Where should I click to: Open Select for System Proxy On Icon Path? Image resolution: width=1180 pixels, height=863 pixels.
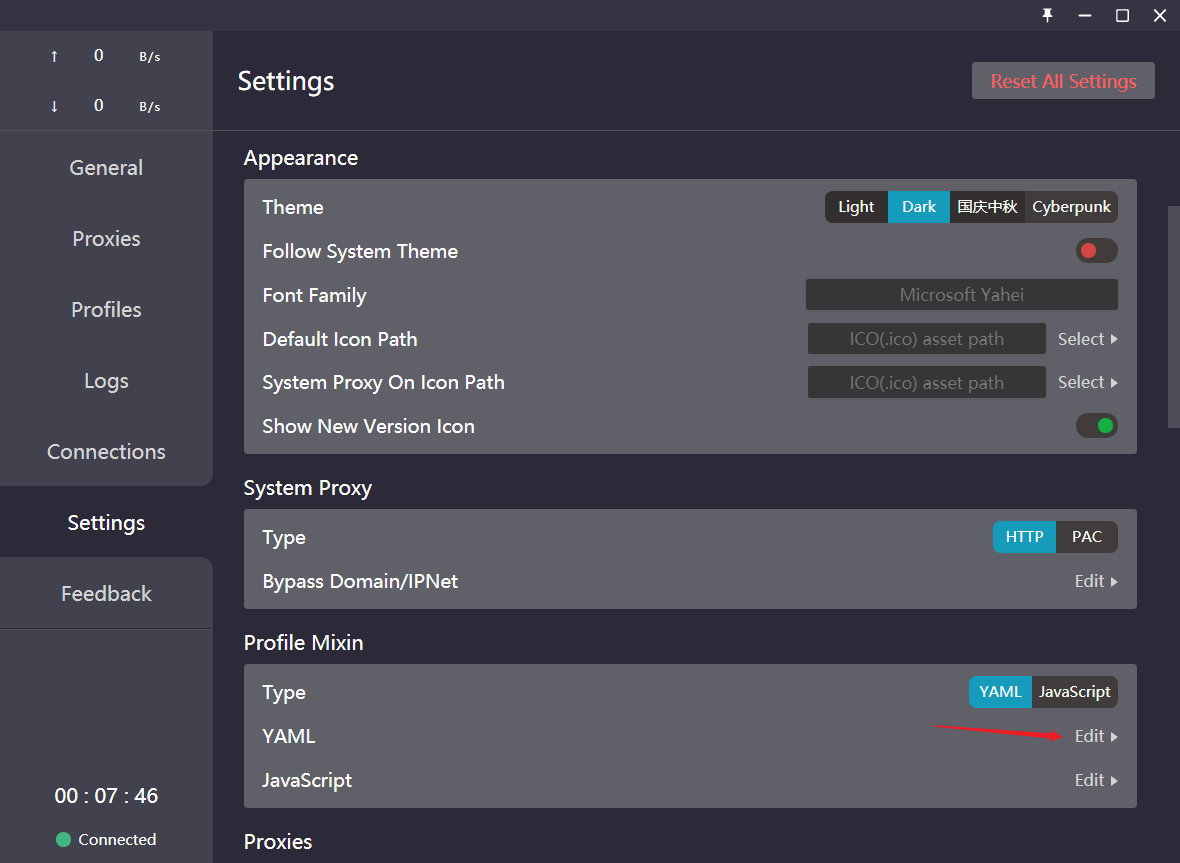click(1087, 382)
